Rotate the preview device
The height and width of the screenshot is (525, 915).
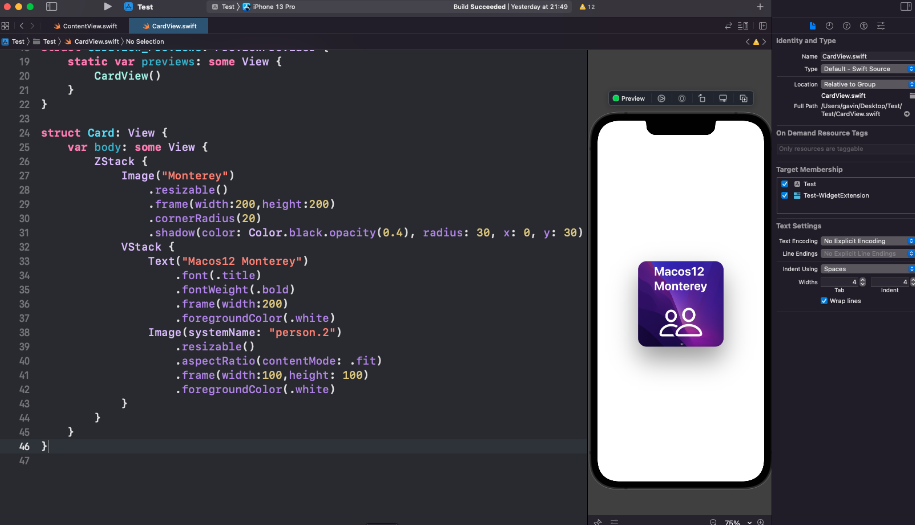702,99
